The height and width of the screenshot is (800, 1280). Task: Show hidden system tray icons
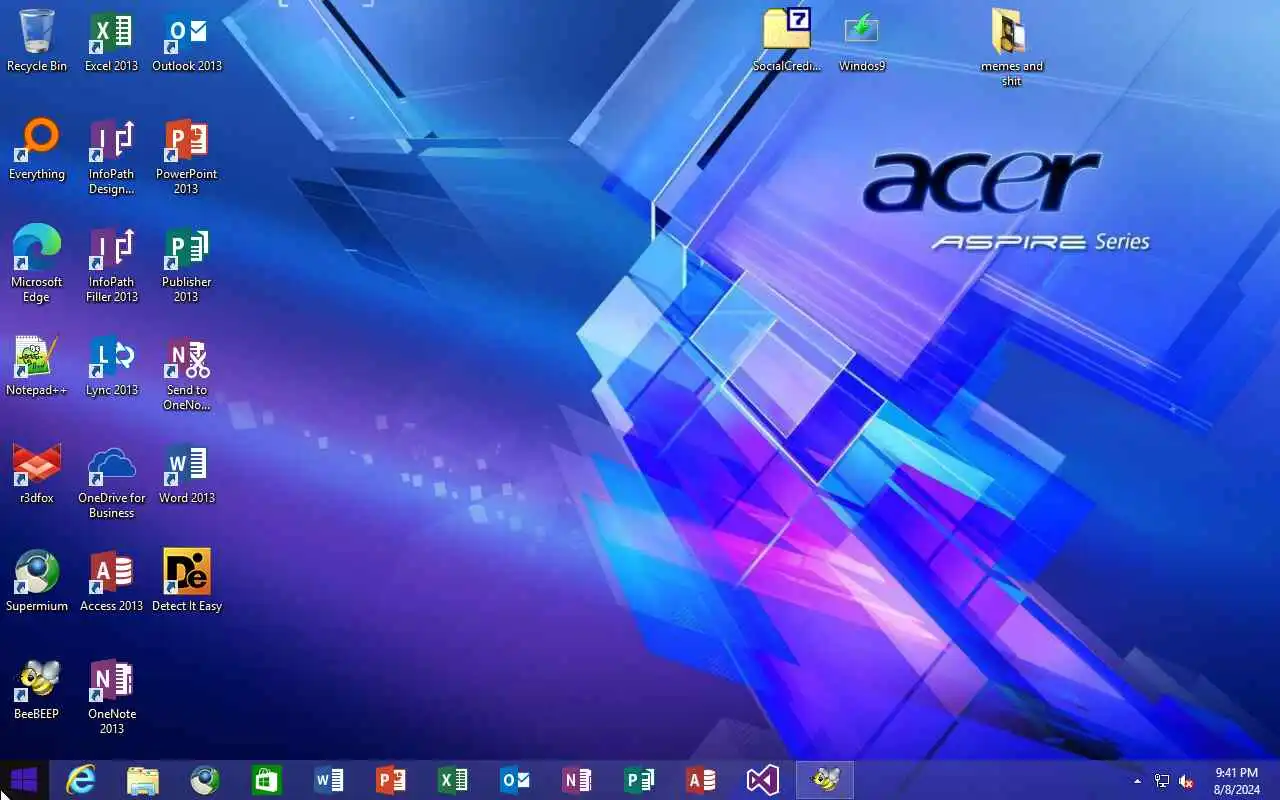[1137, 781]
